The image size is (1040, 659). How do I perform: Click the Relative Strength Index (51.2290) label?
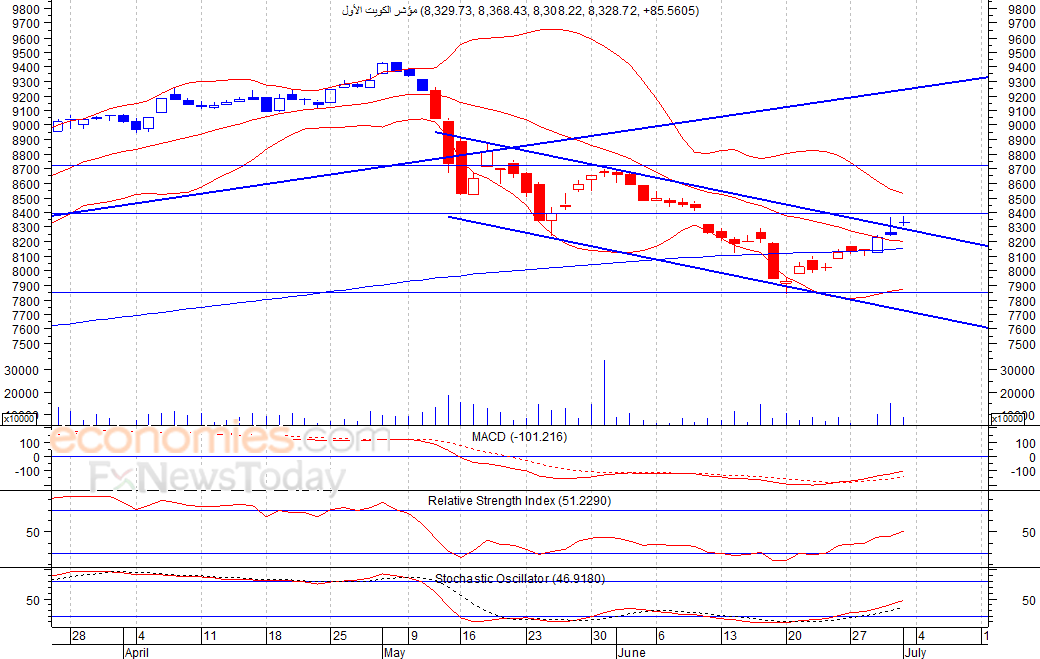pyautogui.click(x=519, y=501)
